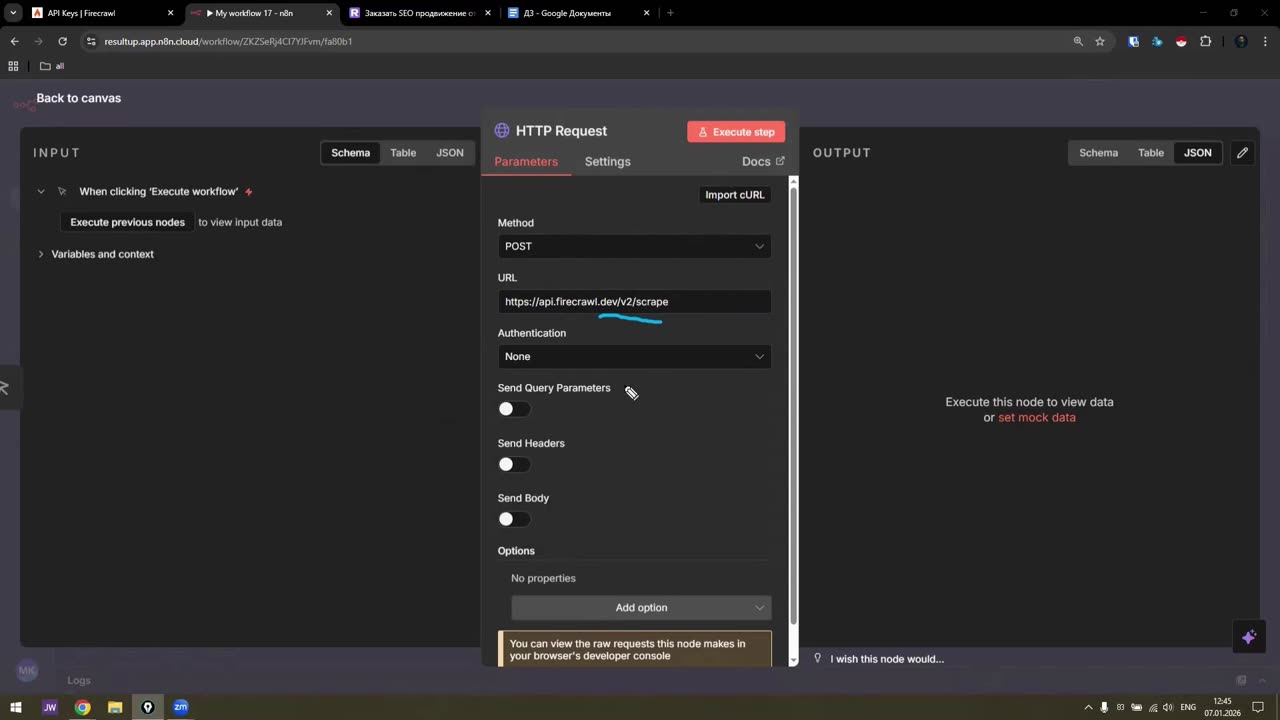Open the Authentication dropdown set to None
The image size is (1280, 720).
pos(634,356)
